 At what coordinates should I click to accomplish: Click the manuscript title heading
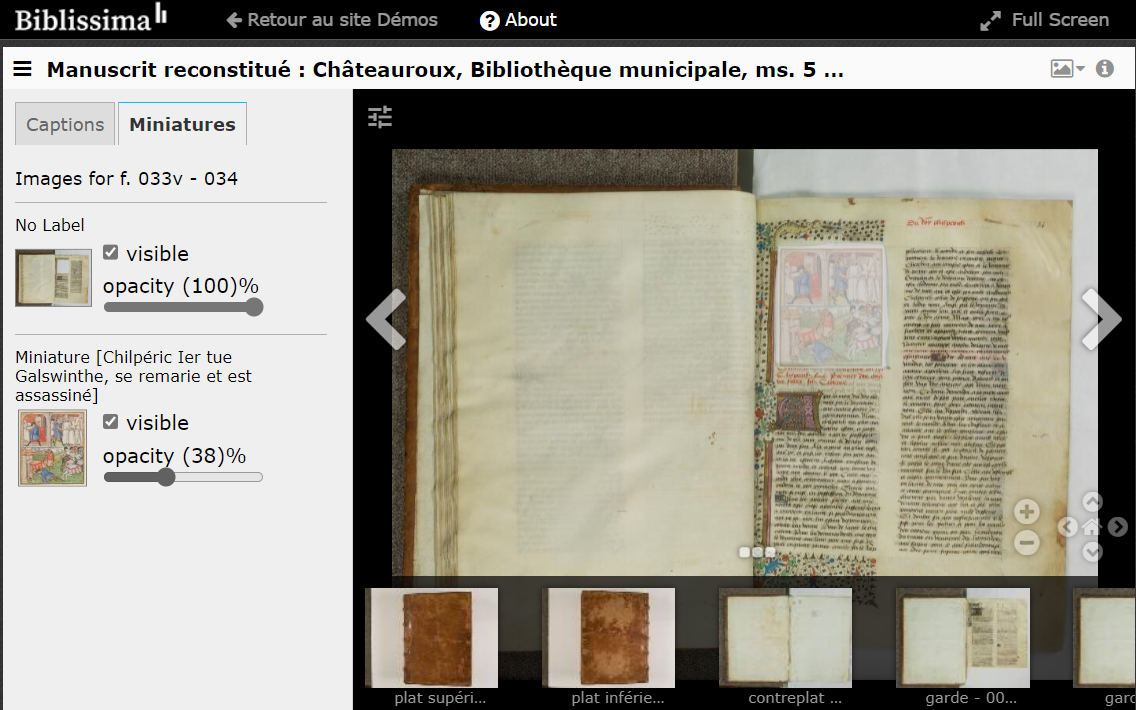point(445,70)
